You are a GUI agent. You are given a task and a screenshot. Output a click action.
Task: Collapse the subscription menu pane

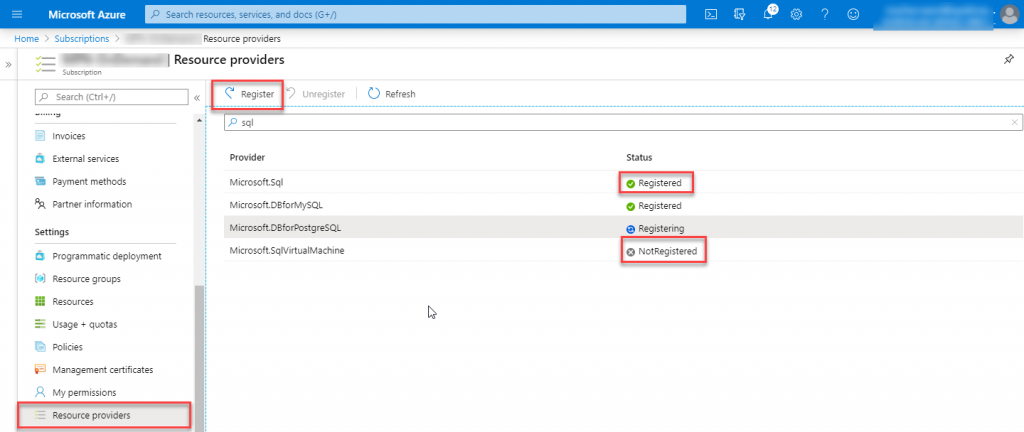pos(197,97)
